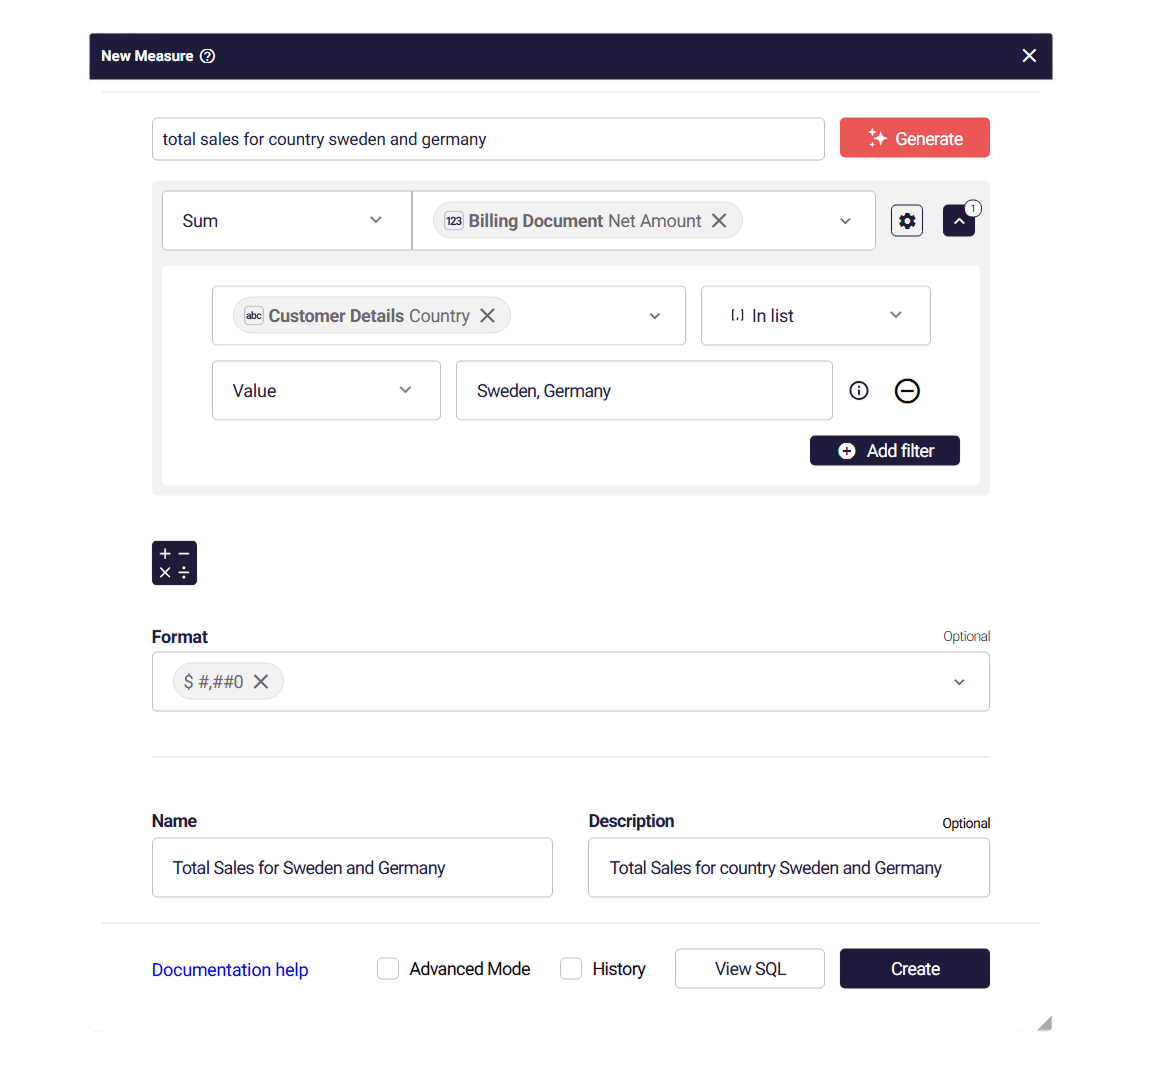Click the Generate button
Screen dimensions: 1152x1067
click(x=914, y=138)
